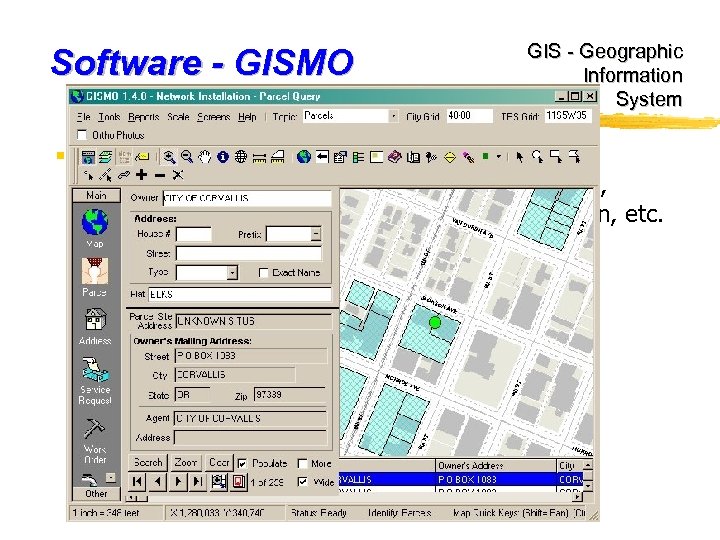Screen dimensions: 720x540
Task: Select the Other sidebar group button
Action: (x=96, y=494)
